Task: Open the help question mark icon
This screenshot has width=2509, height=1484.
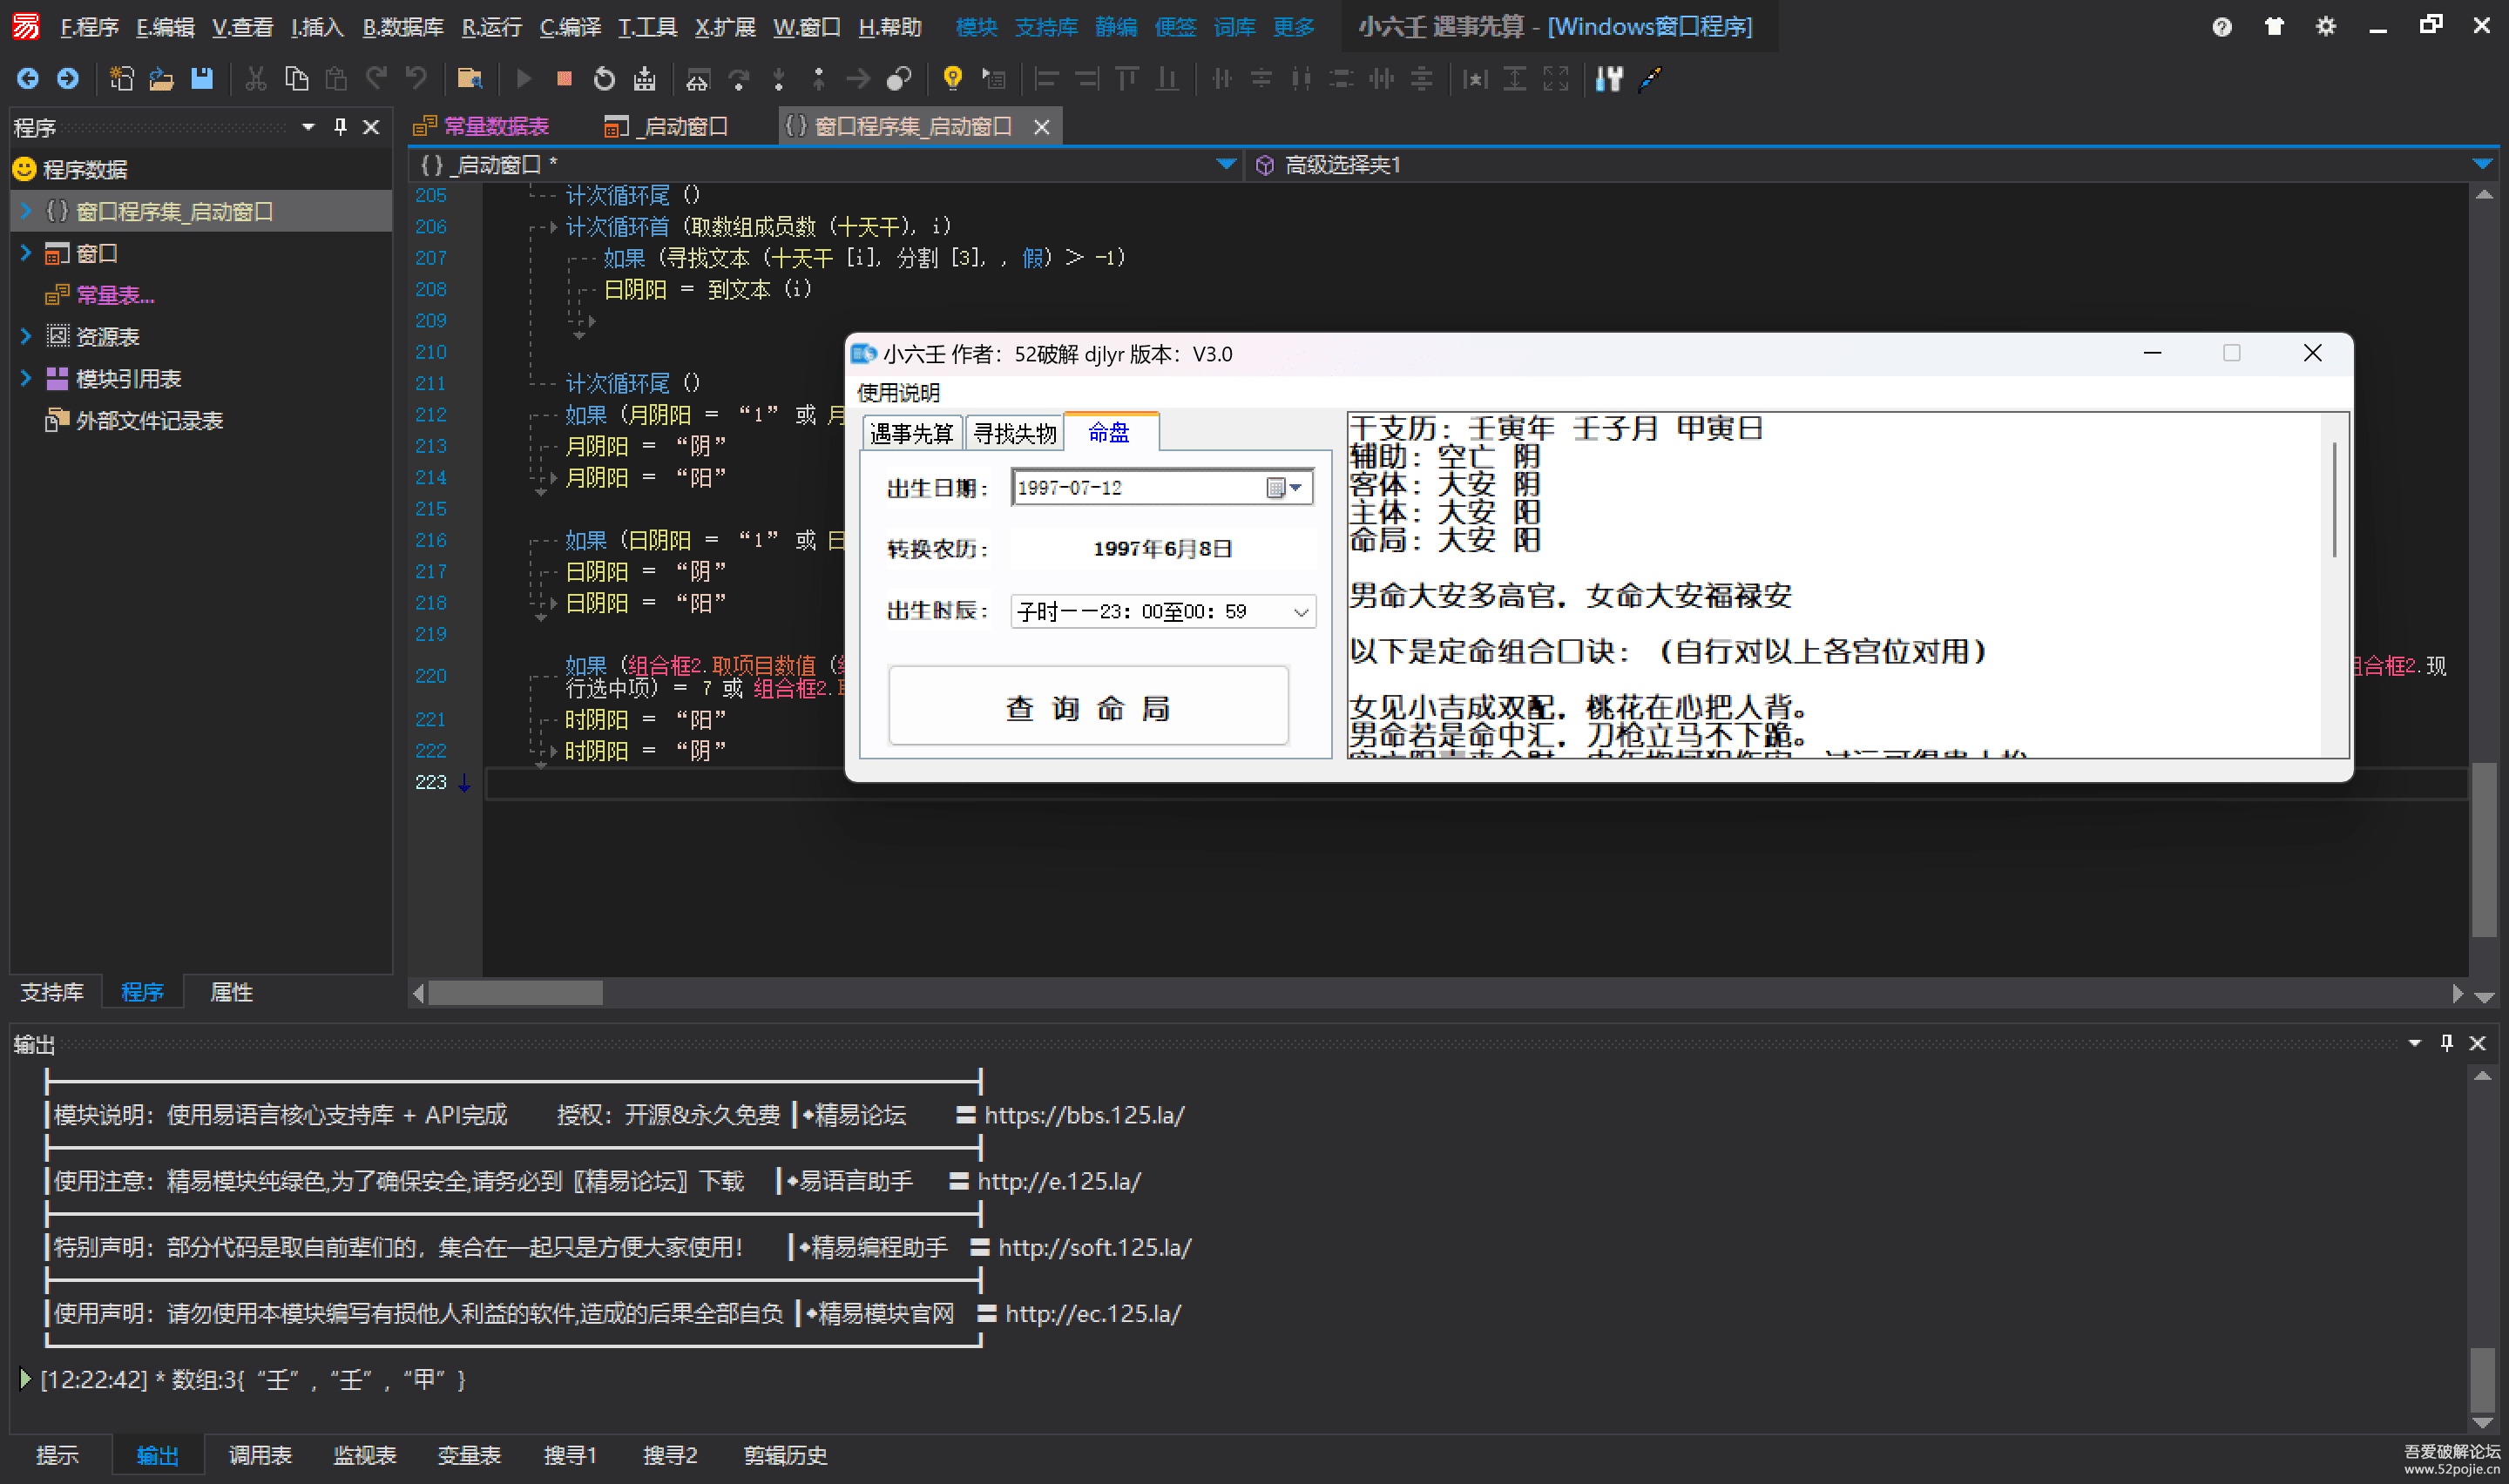Action: coord(2222,27)
